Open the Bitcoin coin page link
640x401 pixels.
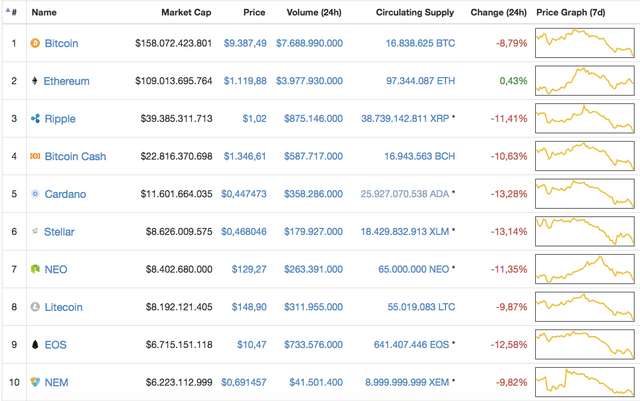click(x=61, y=43)
